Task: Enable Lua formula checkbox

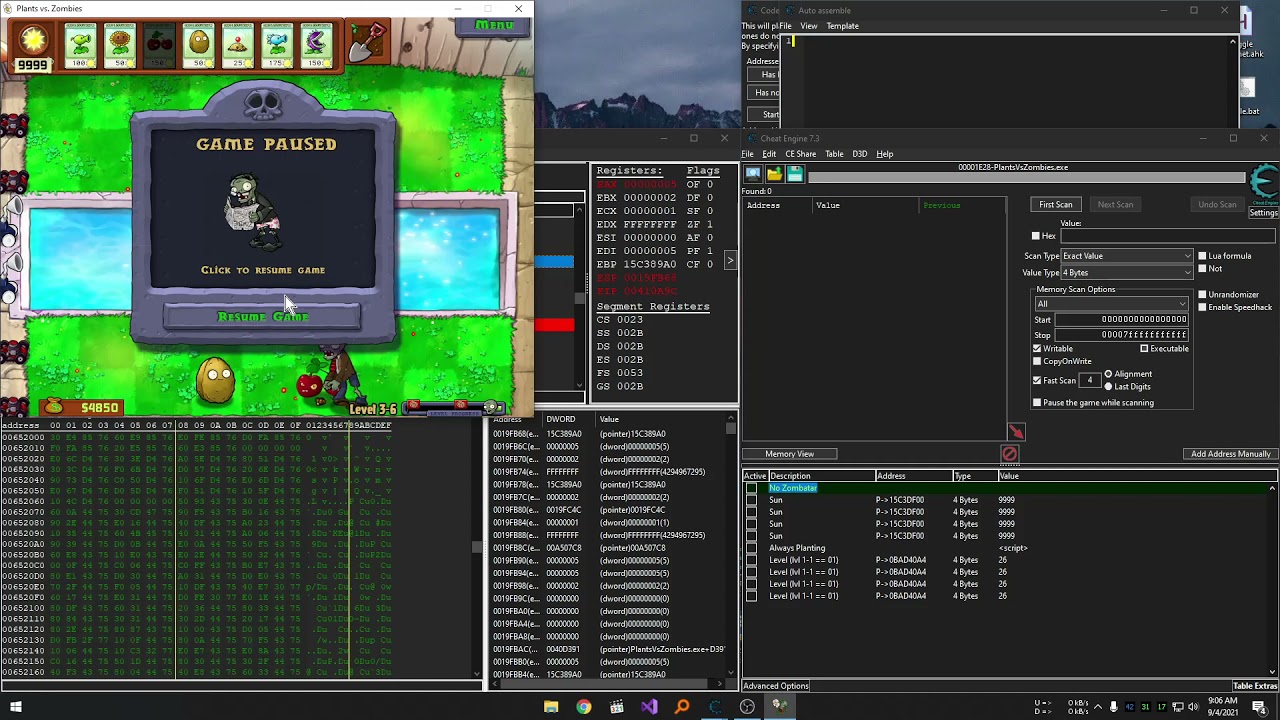Action: tap(1202, 256)
